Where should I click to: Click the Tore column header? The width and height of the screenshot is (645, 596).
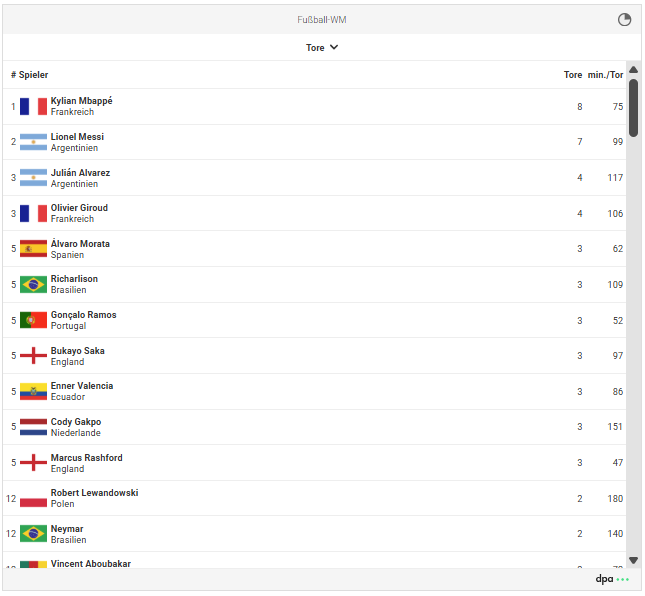pyautogui.click(x=573, y=75)
